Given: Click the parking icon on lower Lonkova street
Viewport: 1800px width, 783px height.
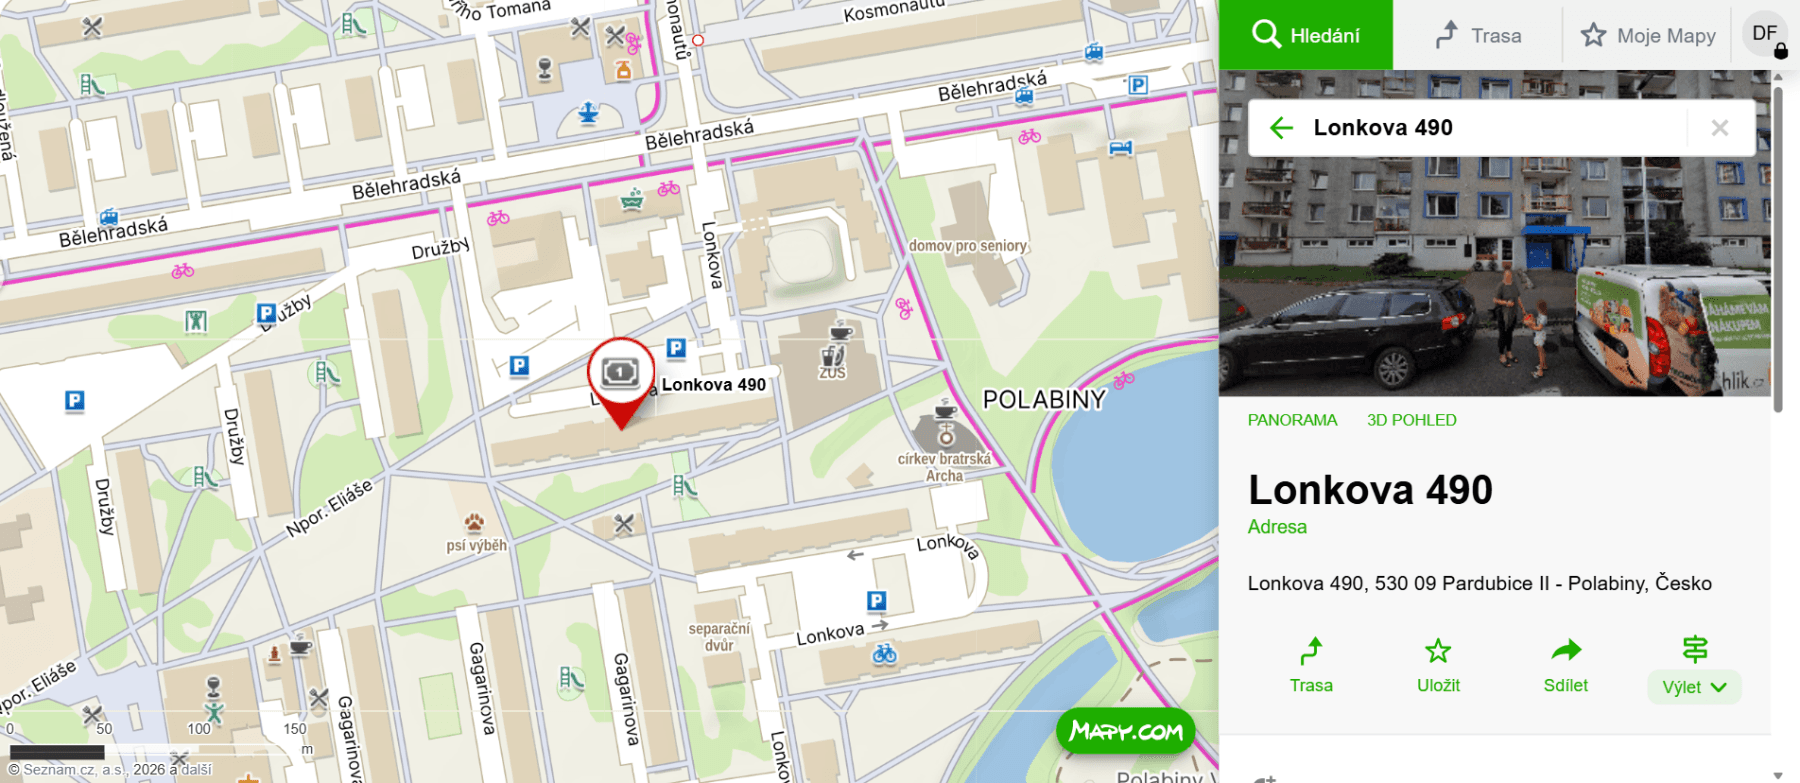Looking at the screenshot, I should pyautogui.click(x=876, y=600).
